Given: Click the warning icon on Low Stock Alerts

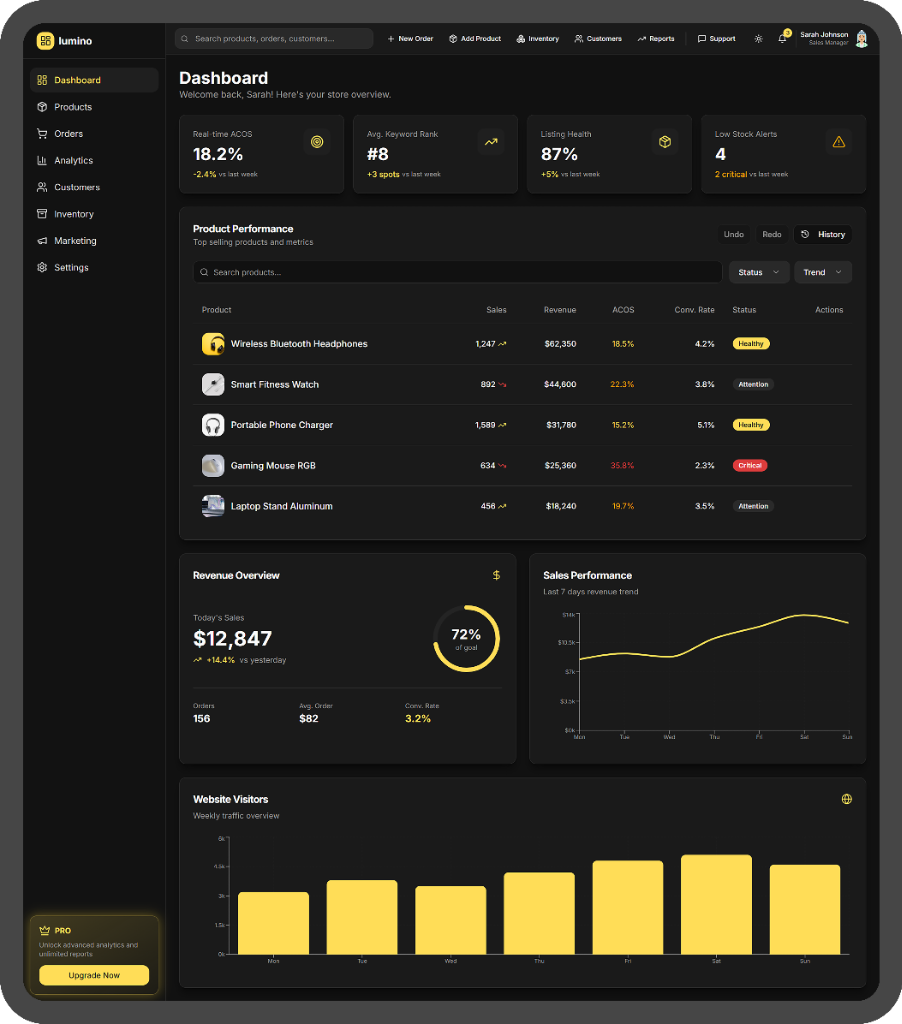Looking at the screenshot, I should tap(839, 141).
